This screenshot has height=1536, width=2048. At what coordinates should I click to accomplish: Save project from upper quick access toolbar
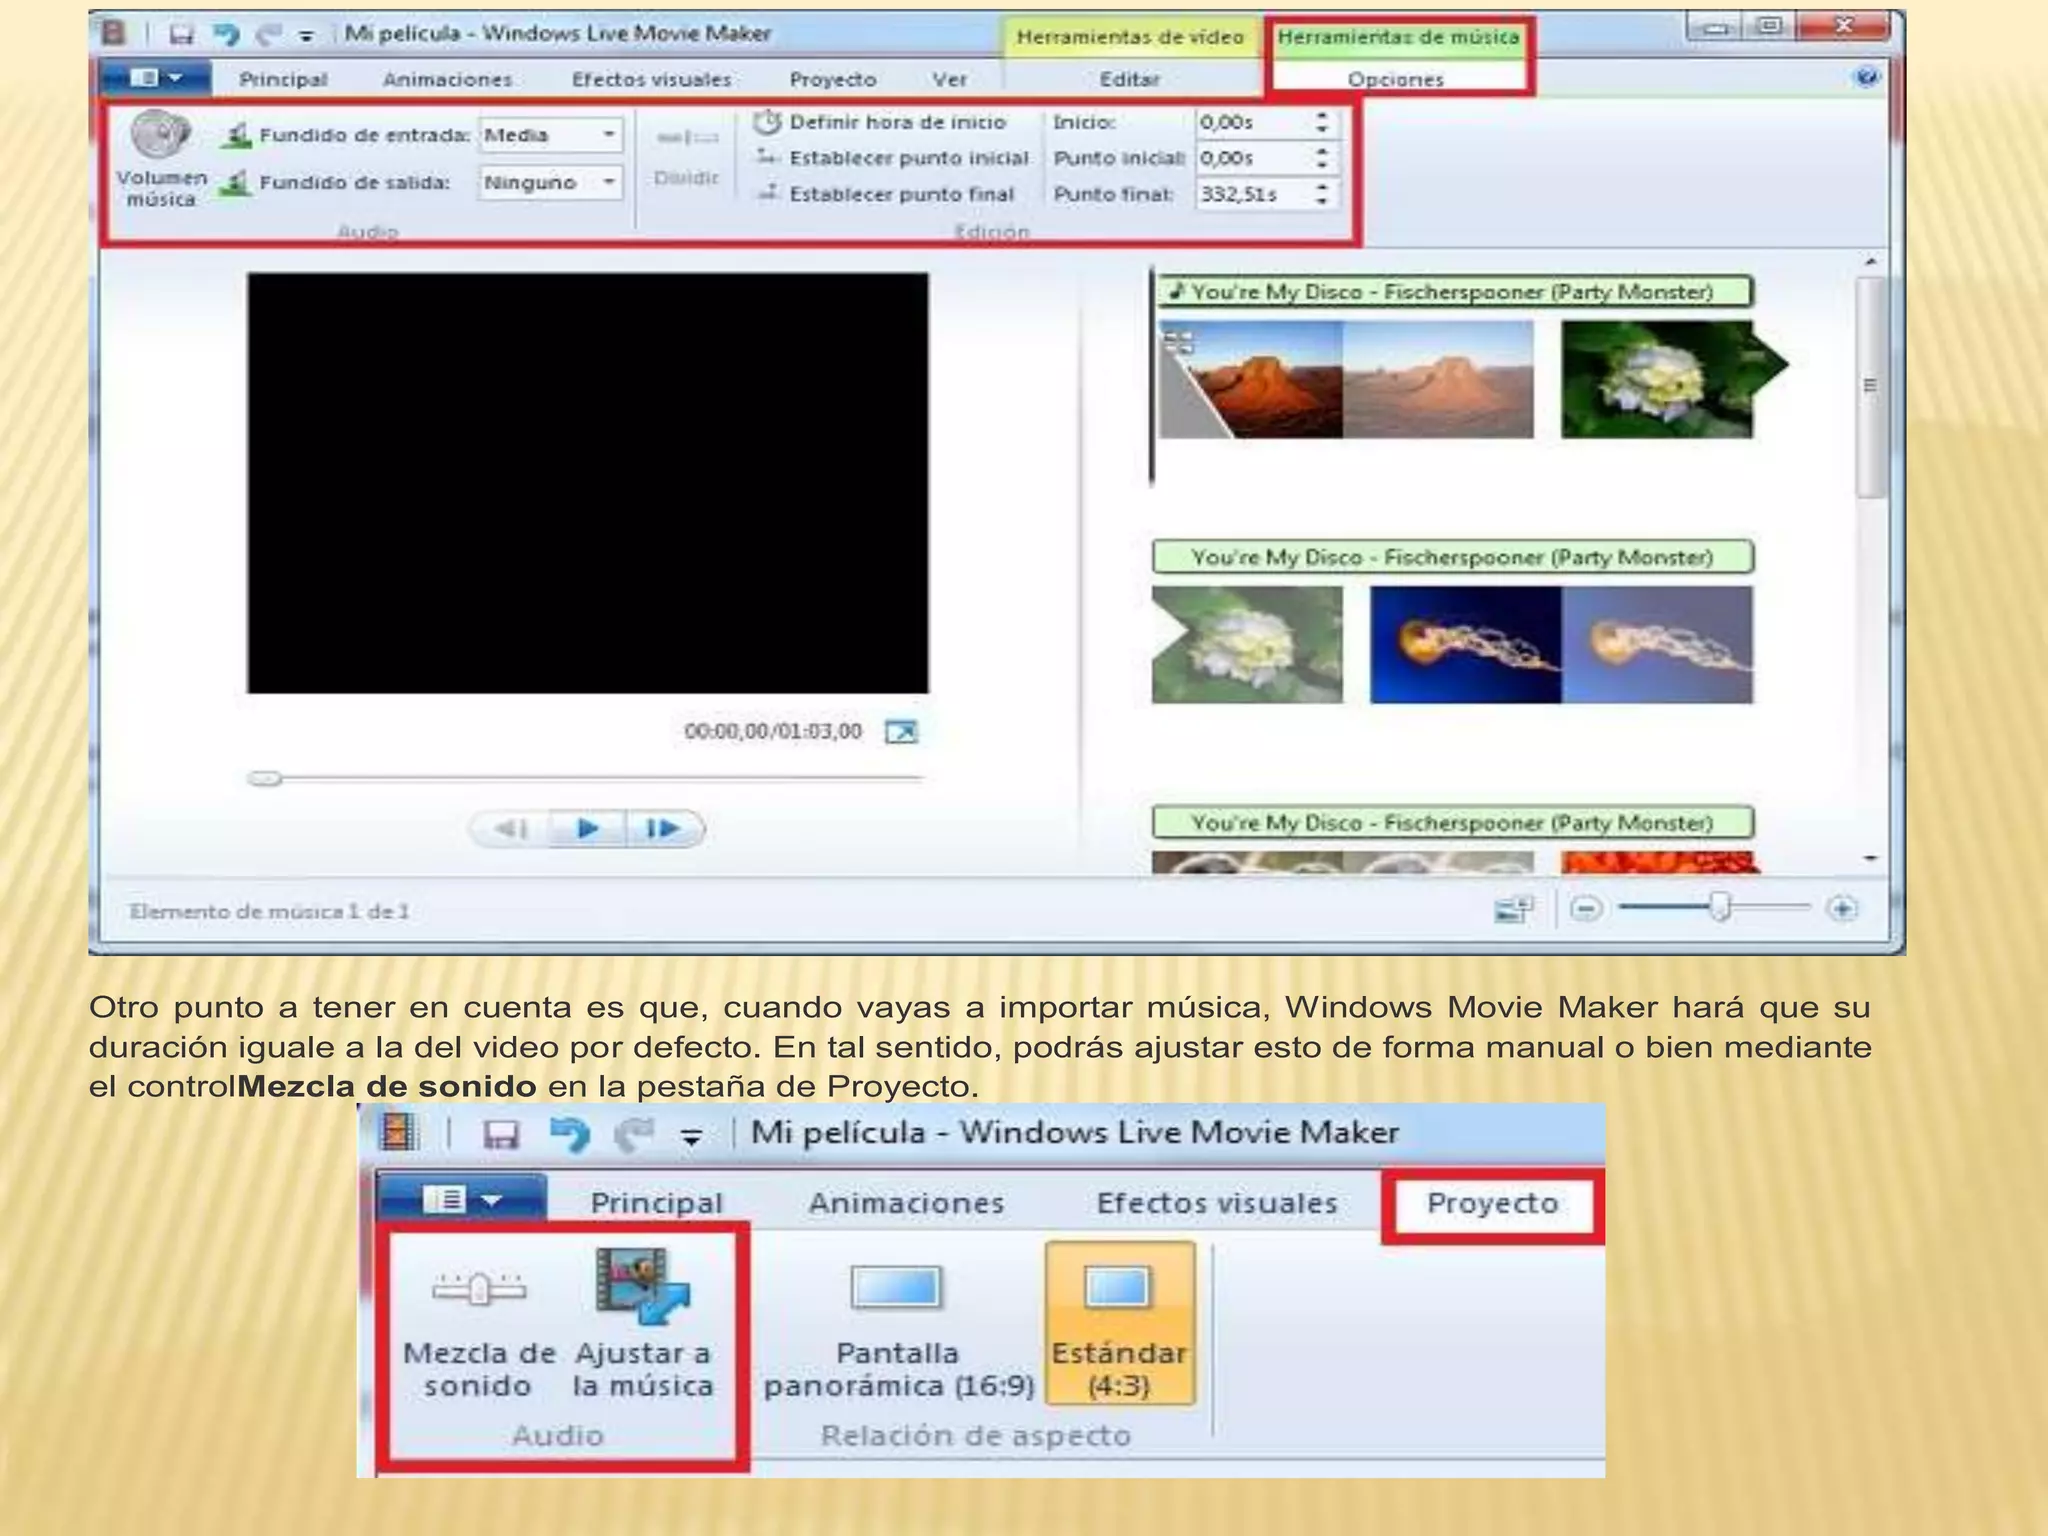181,35
